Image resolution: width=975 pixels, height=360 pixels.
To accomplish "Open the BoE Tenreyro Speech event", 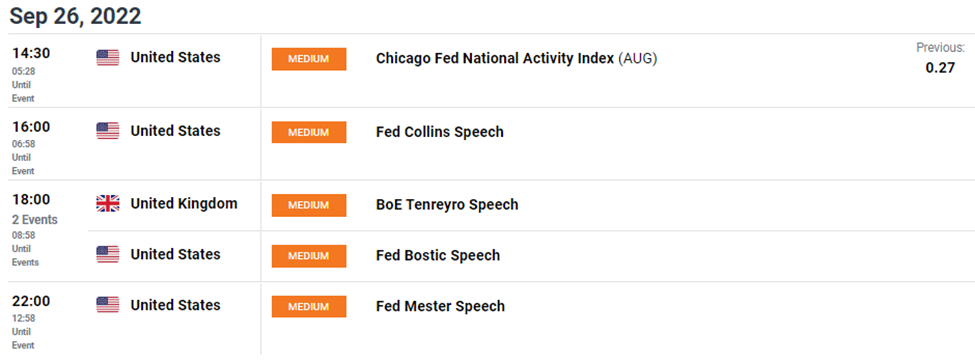I will (447, 205).
